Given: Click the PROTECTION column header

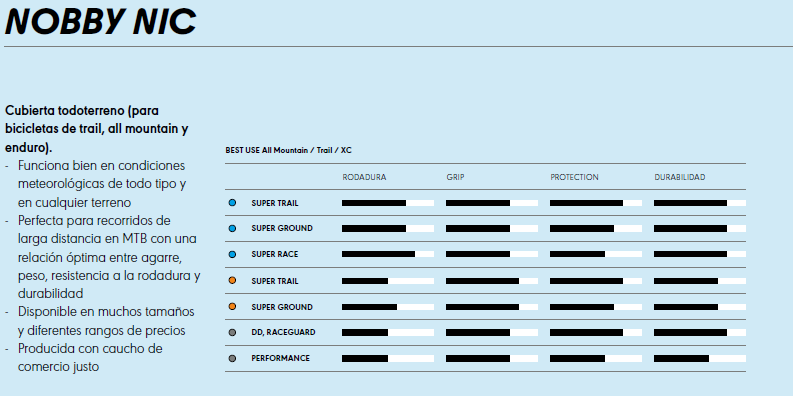Looking at the screenshot, I should point(574,178).
